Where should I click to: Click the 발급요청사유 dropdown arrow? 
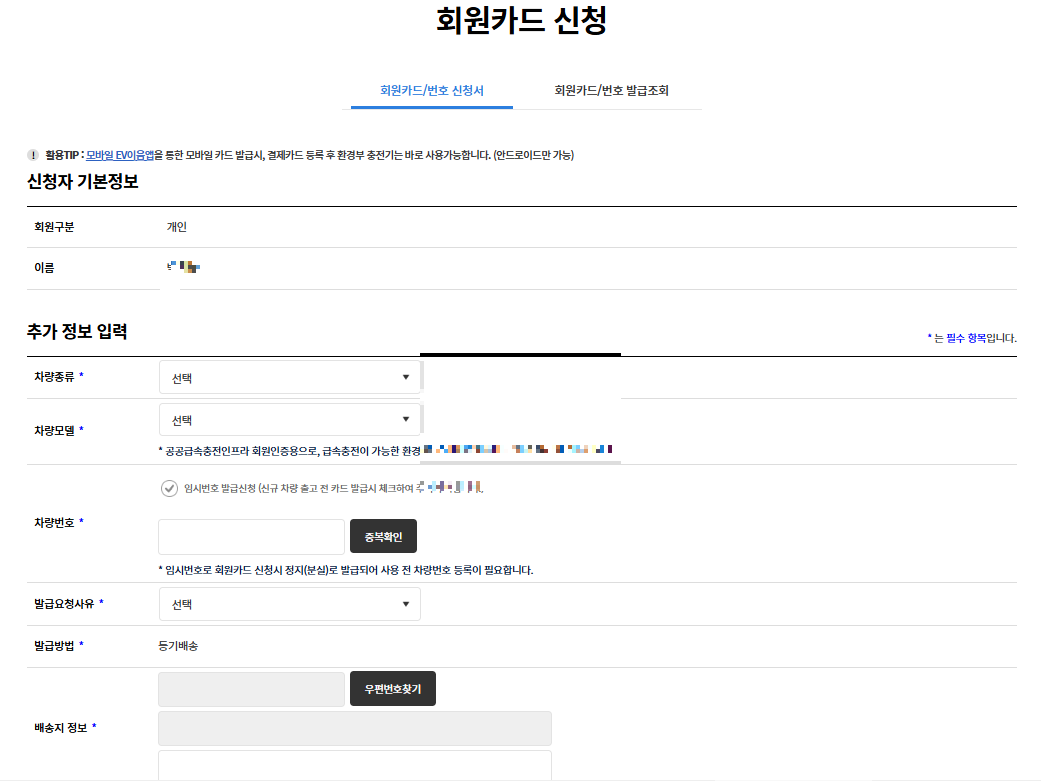click(406, 604)
